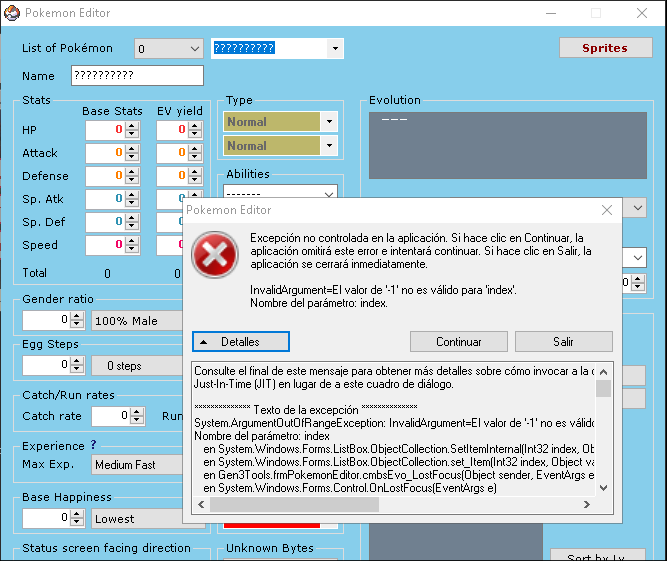Click the Catch rate spinner field
The width and height of the screenshot is (667, 561).
point(111,415)
